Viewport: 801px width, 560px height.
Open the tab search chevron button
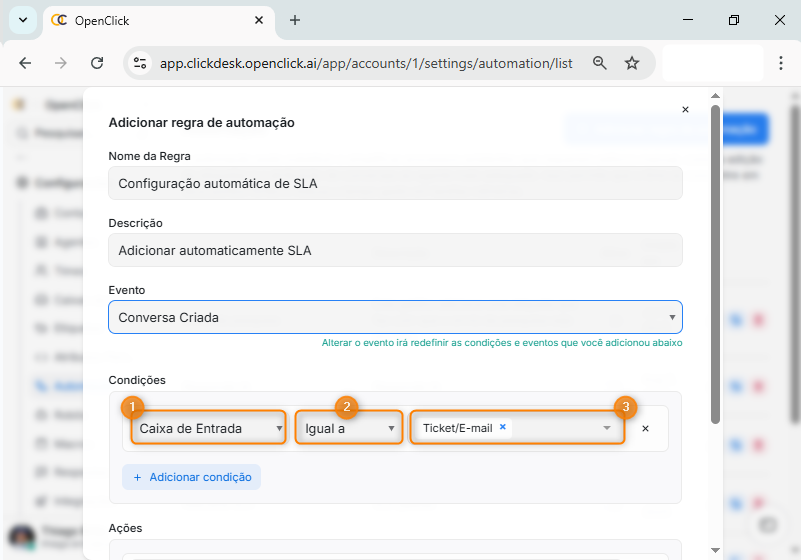click(21, 20)
